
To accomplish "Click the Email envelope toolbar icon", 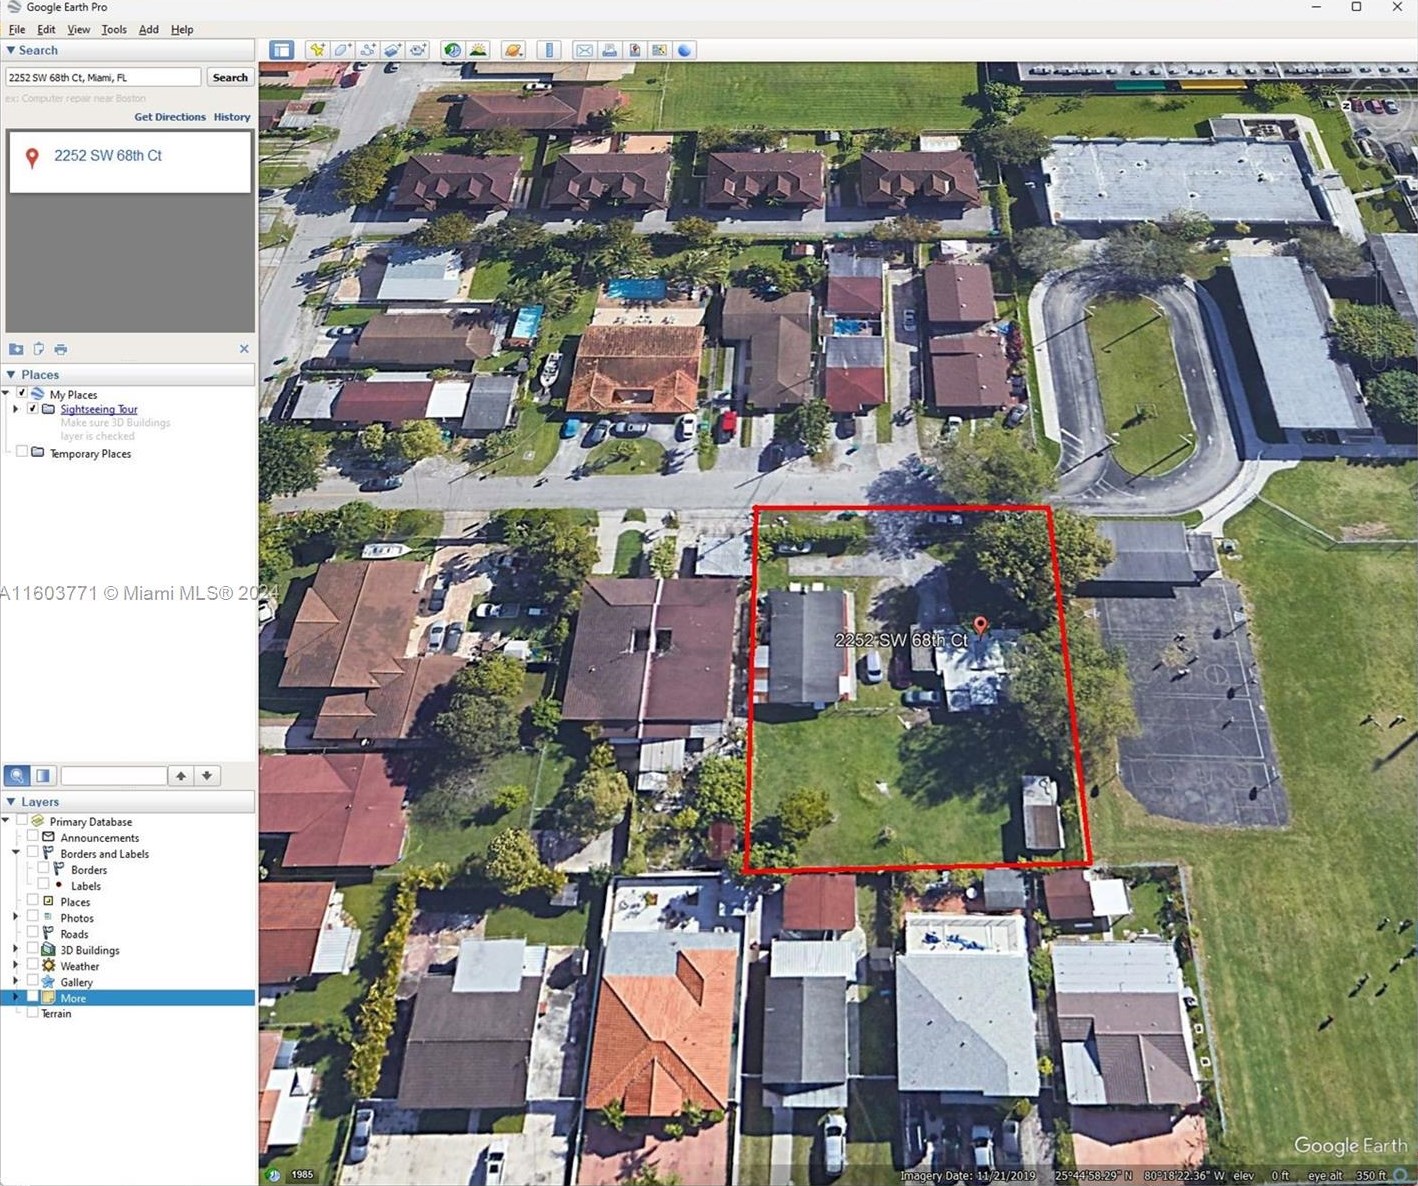I will click(584, 50).
